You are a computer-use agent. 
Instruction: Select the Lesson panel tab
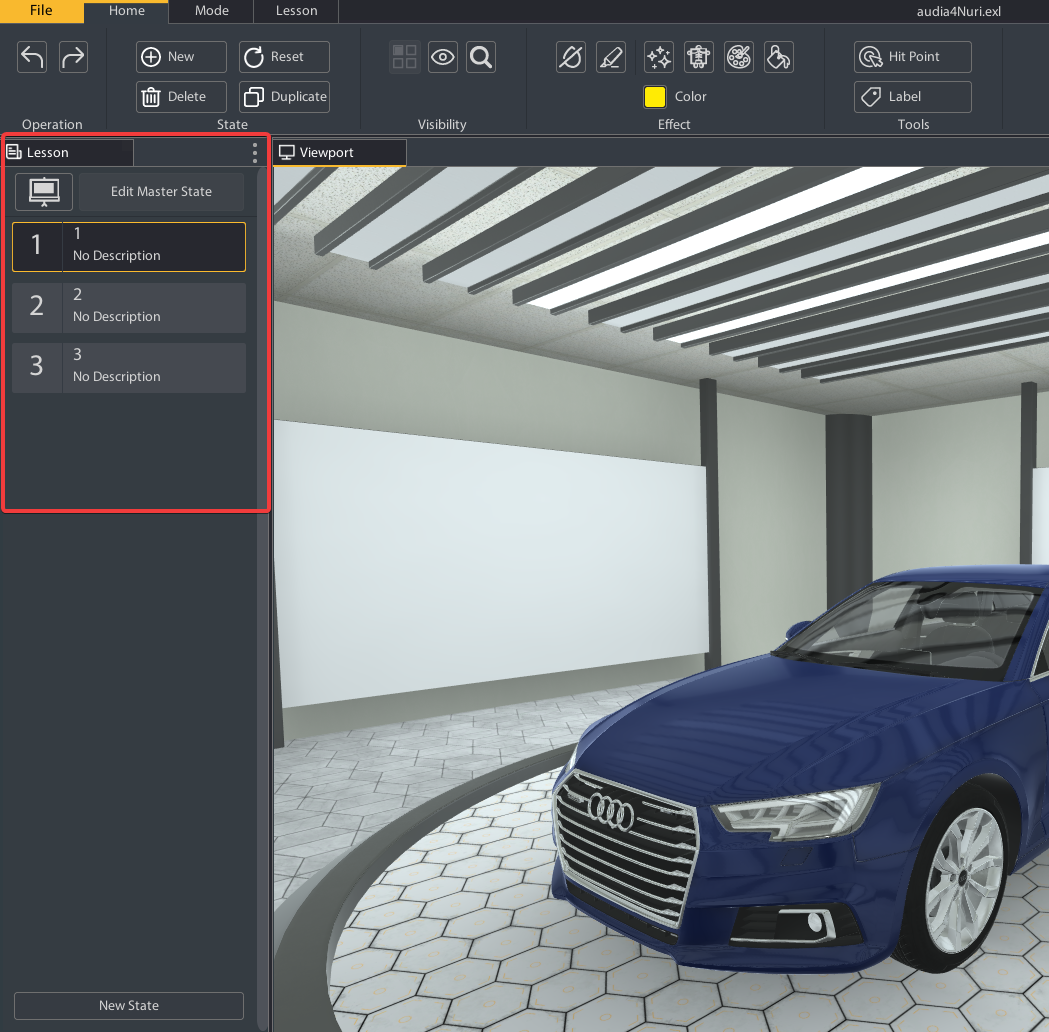click(68, 152)
